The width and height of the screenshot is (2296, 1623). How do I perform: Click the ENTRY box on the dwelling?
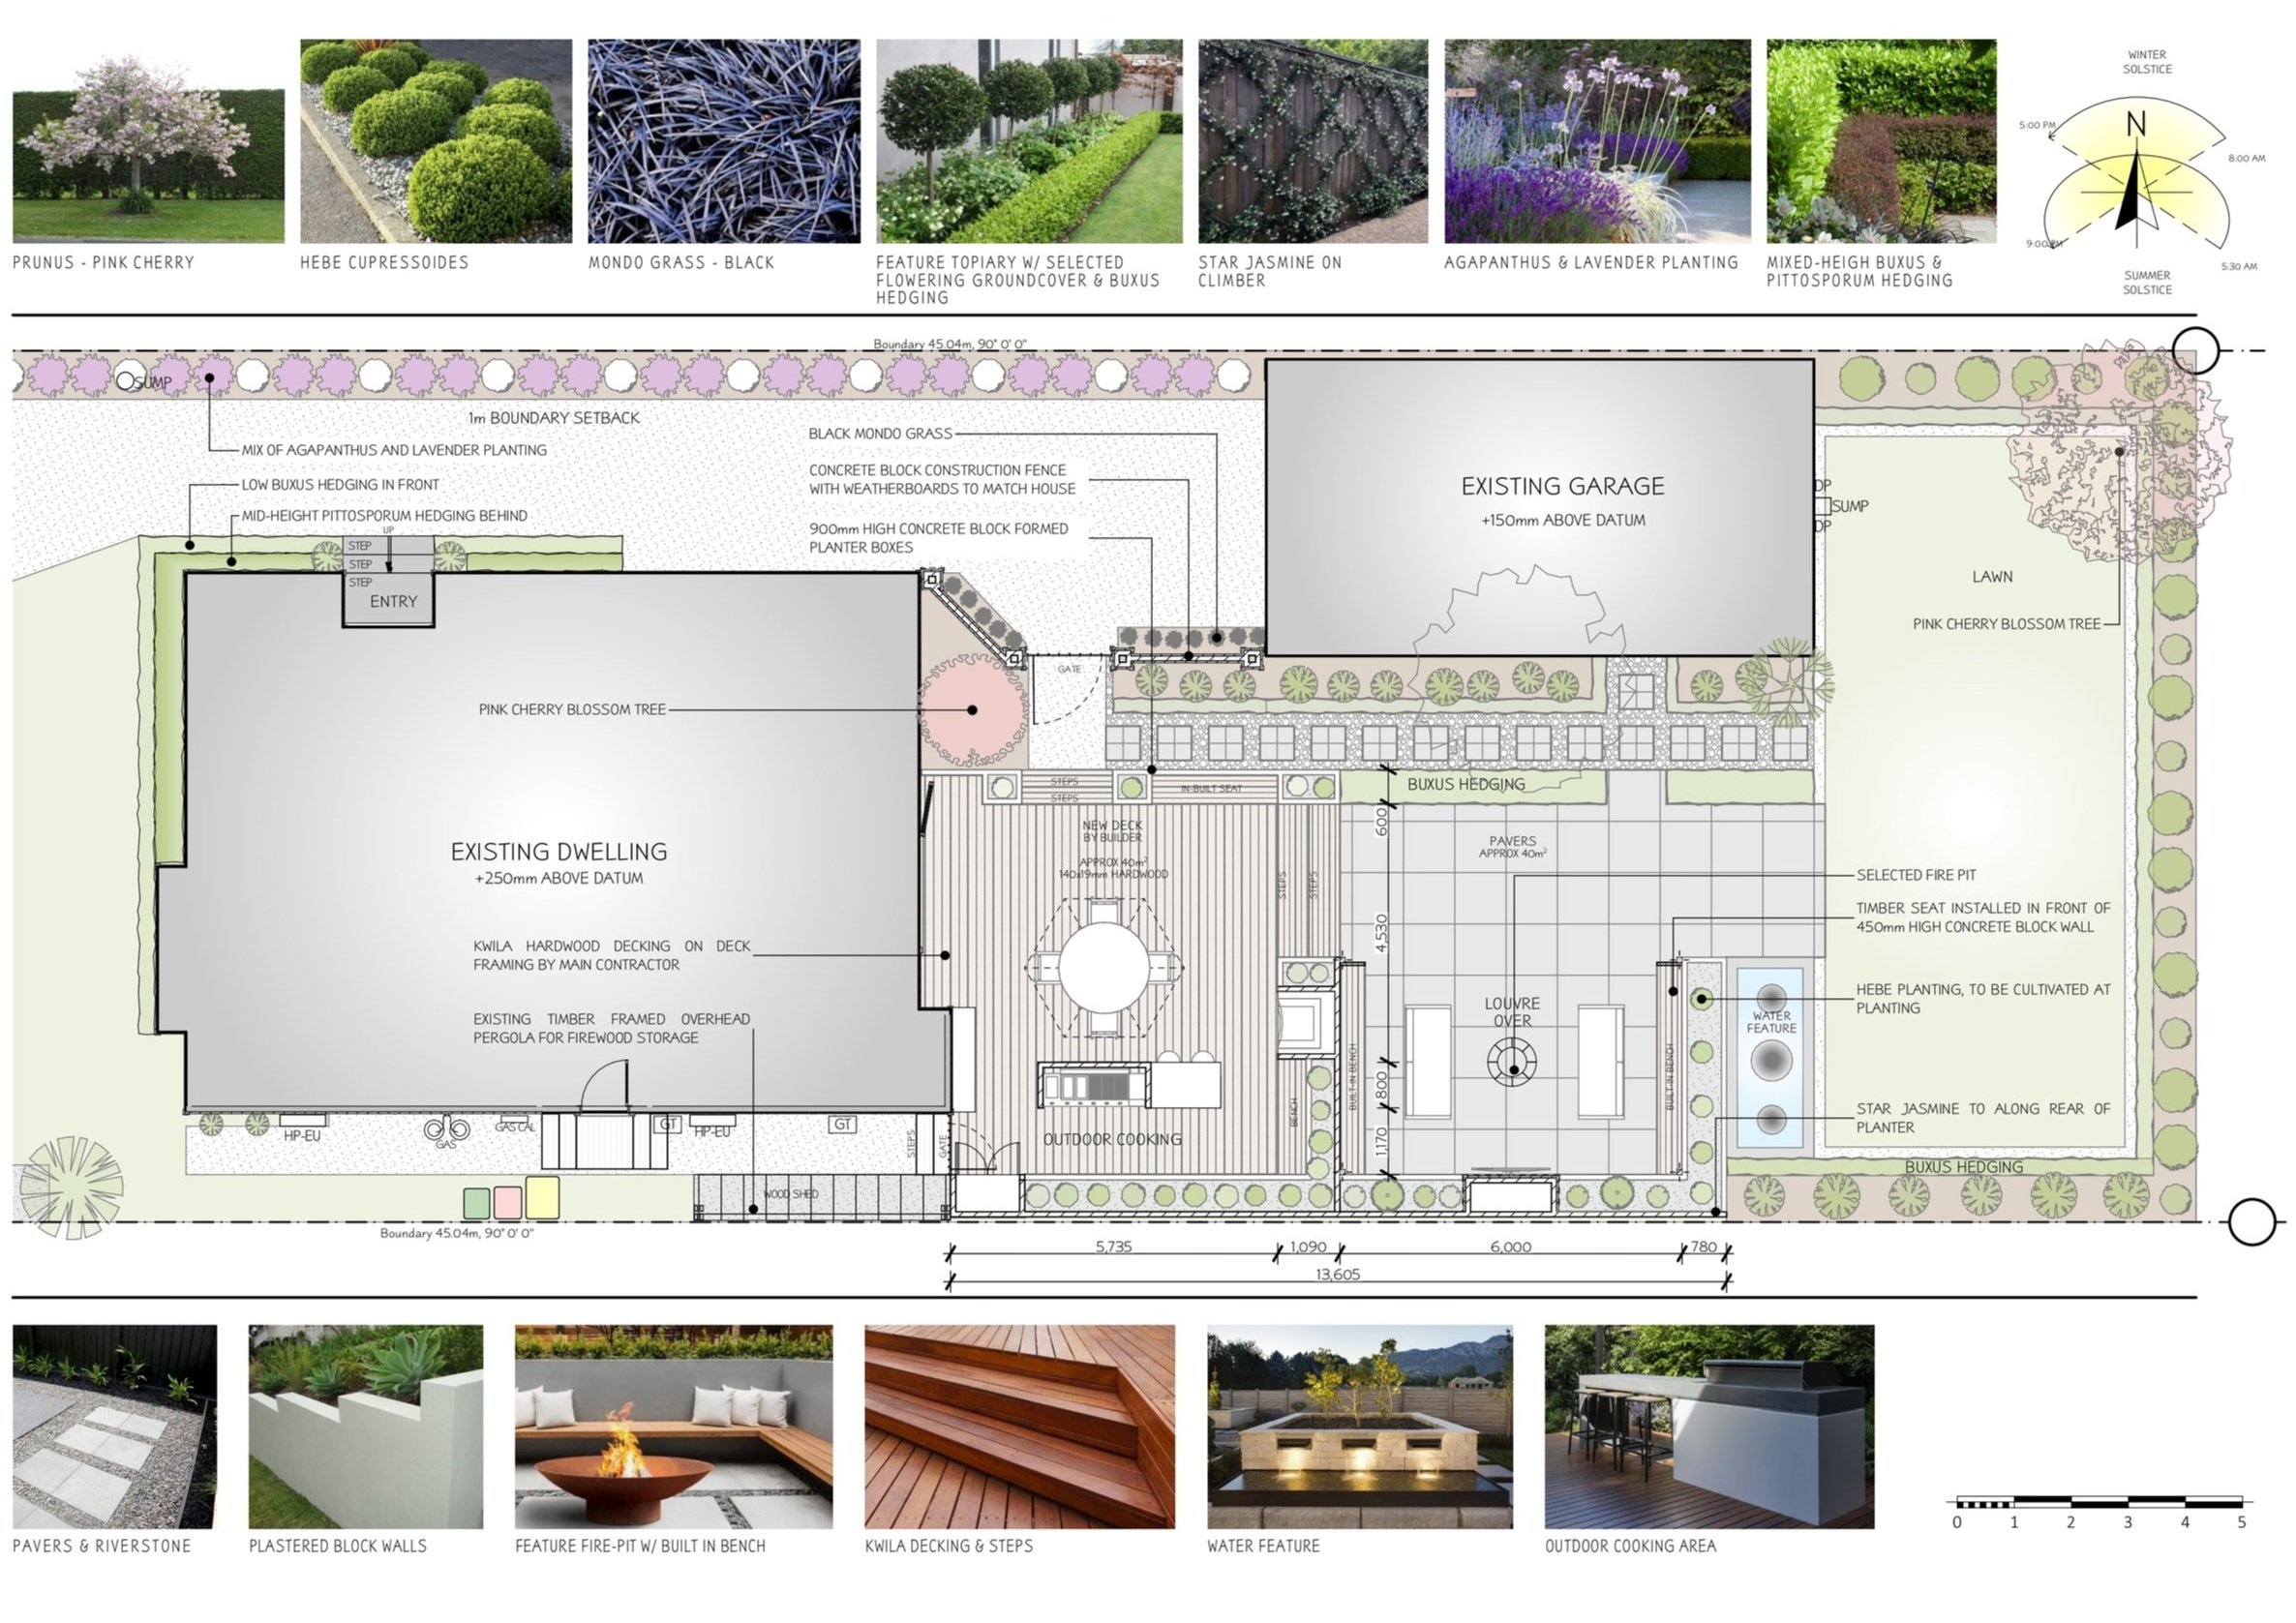390,601
